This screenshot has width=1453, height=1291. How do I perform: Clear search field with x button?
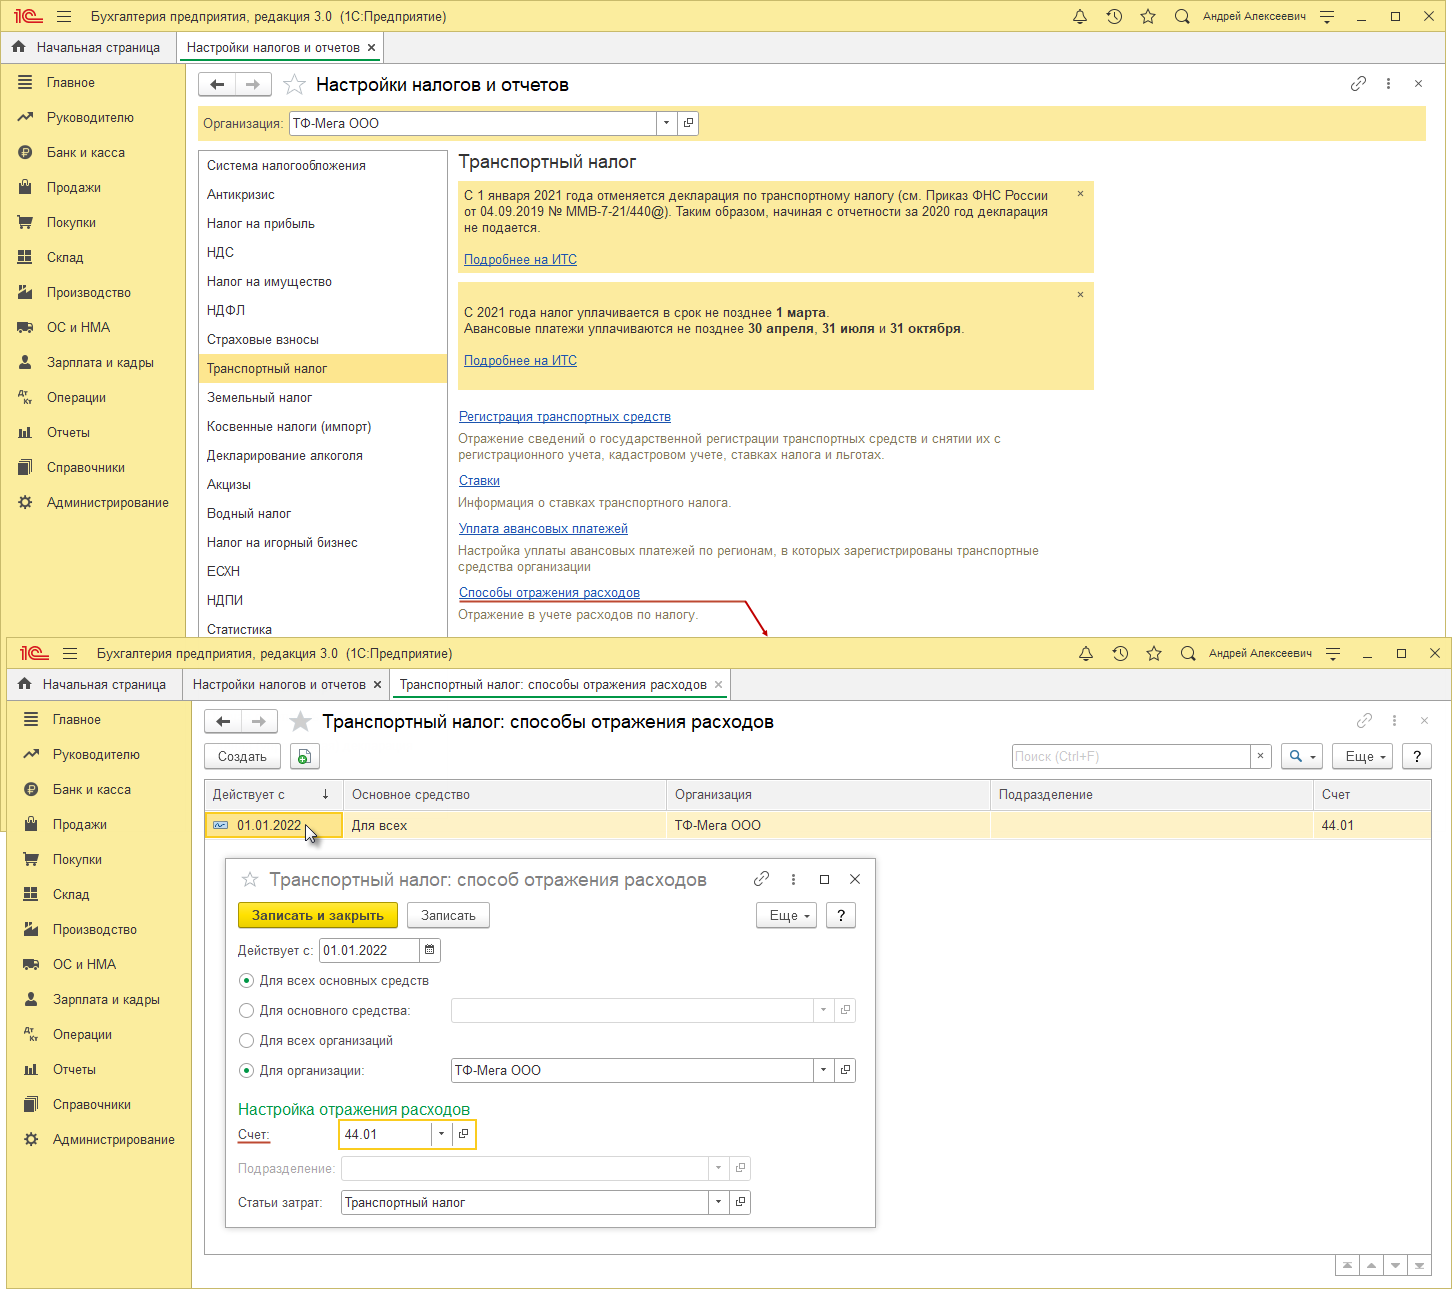point(1260,757)
